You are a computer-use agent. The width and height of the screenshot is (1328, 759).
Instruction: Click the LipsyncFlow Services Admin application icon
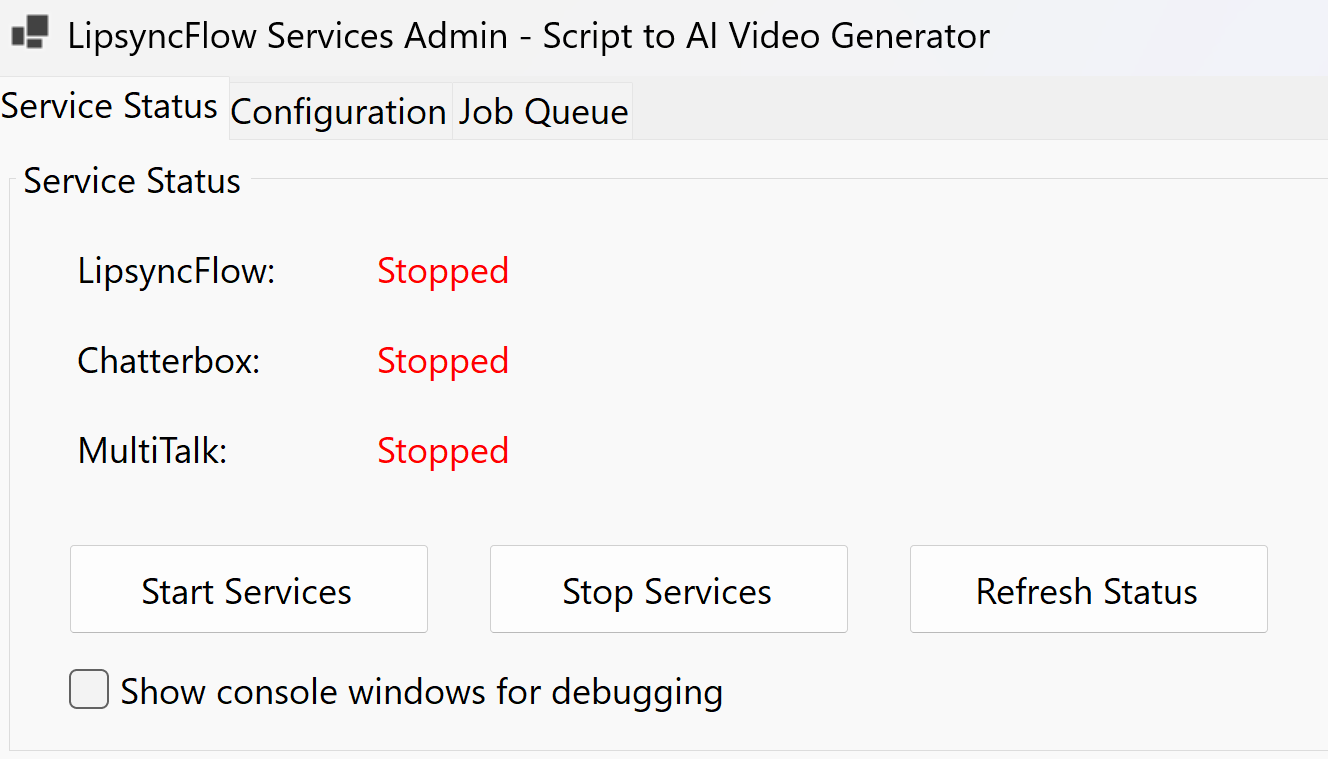[30, 35]
